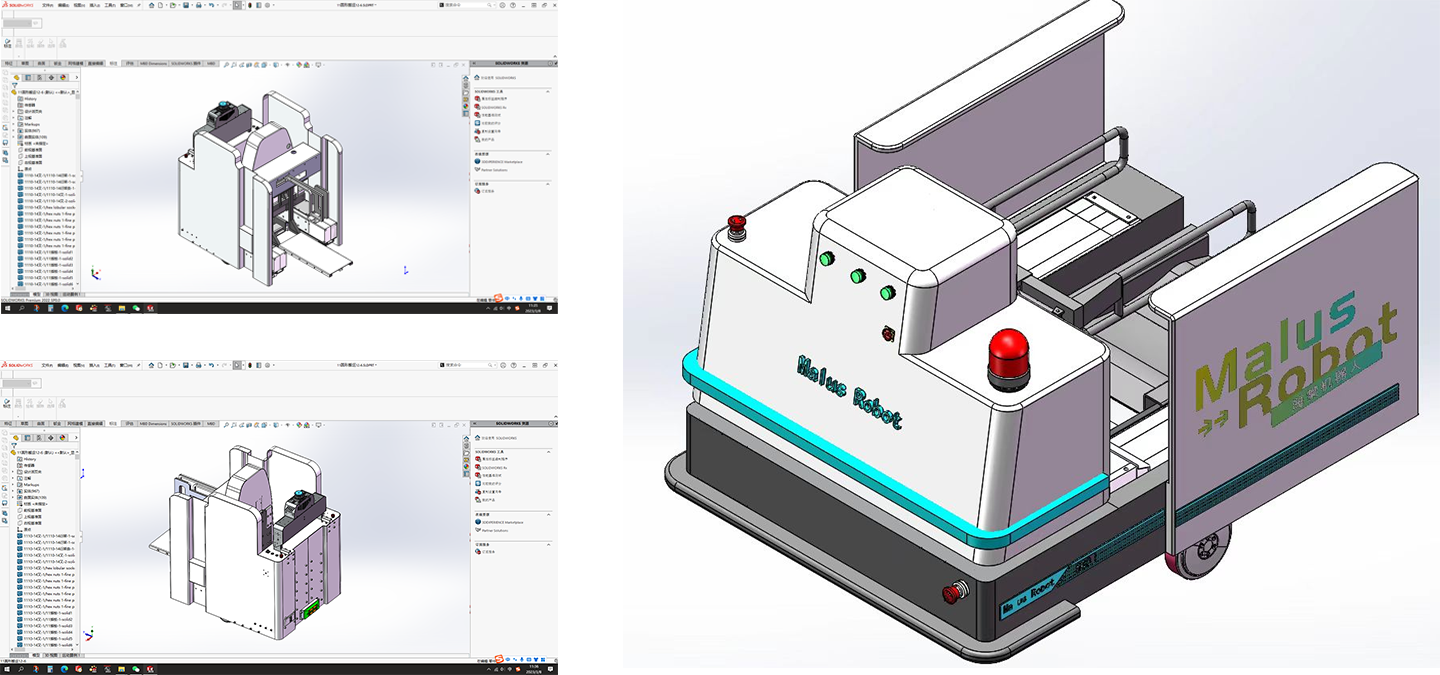Open 文件 menu in top SolidWorks window
The width and height of the screenshot is (1440, 675).
[x=48, y=5]
